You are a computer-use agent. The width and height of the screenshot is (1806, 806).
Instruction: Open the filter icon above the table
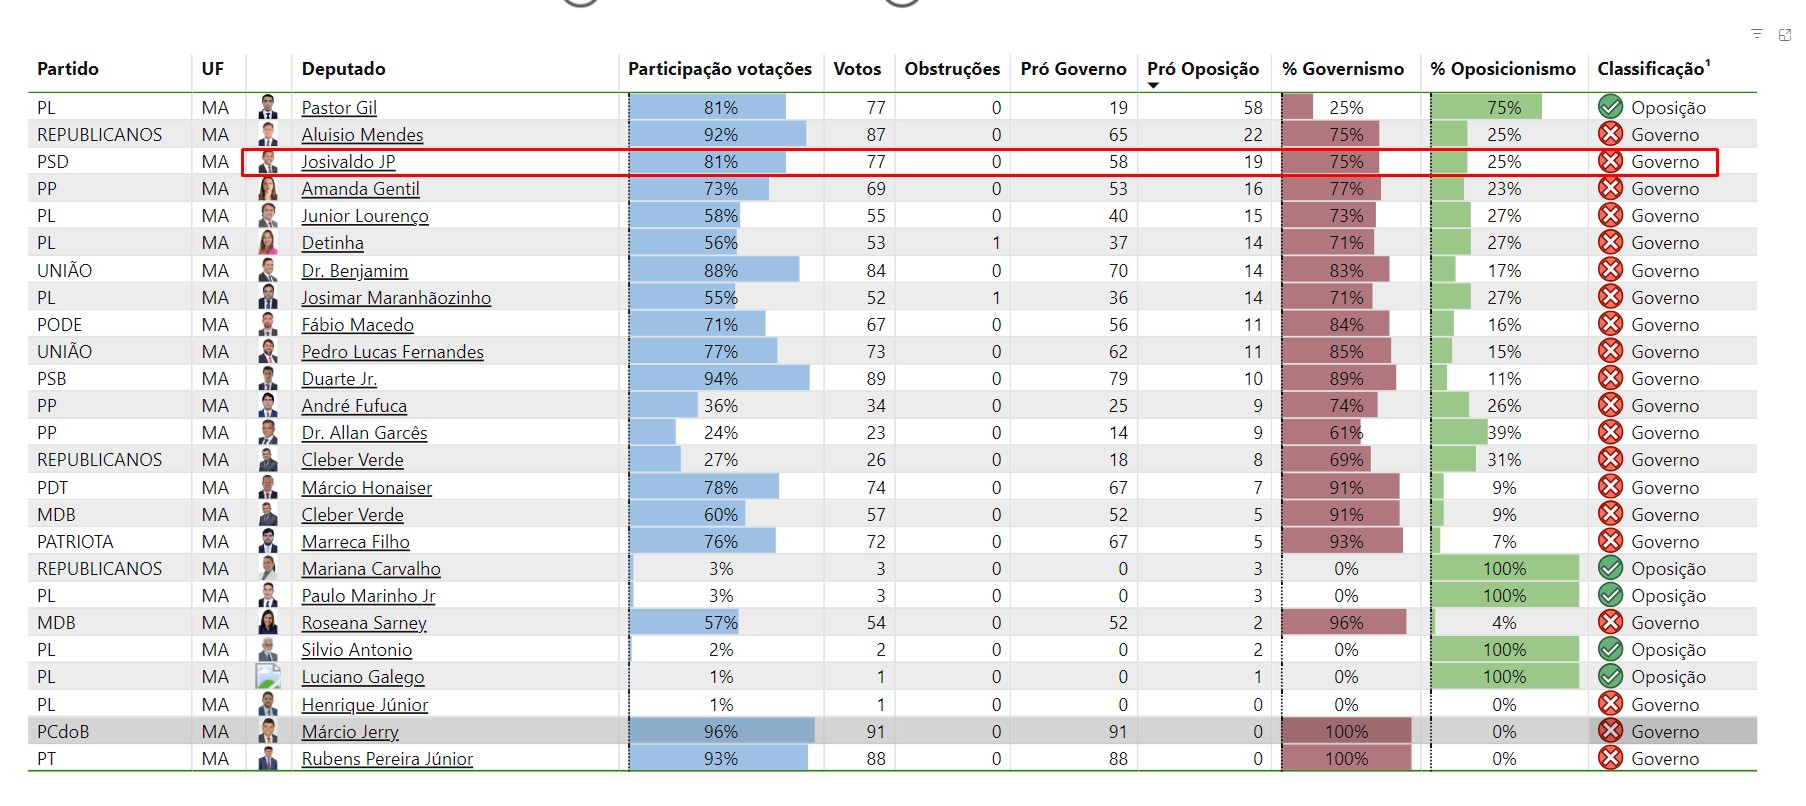[1756, 34]
